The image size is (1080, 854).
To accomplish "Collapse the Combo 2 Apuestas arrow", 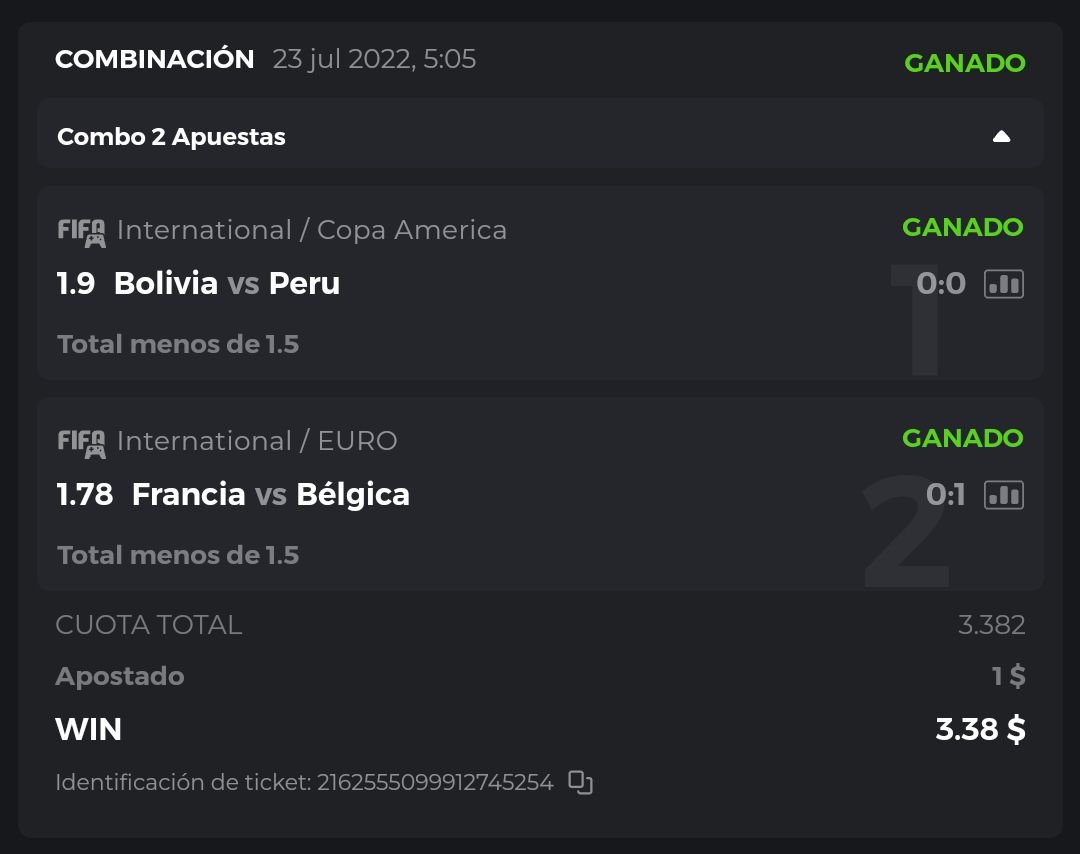I will click(x=1001, y=137).
